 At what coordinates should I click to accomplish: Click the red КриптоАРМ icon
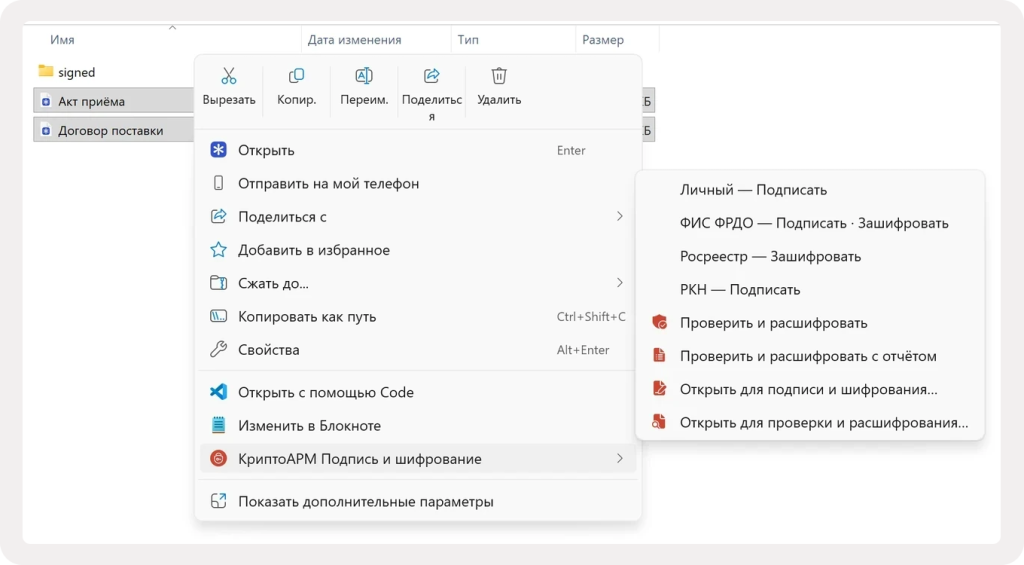pos(218,459)
